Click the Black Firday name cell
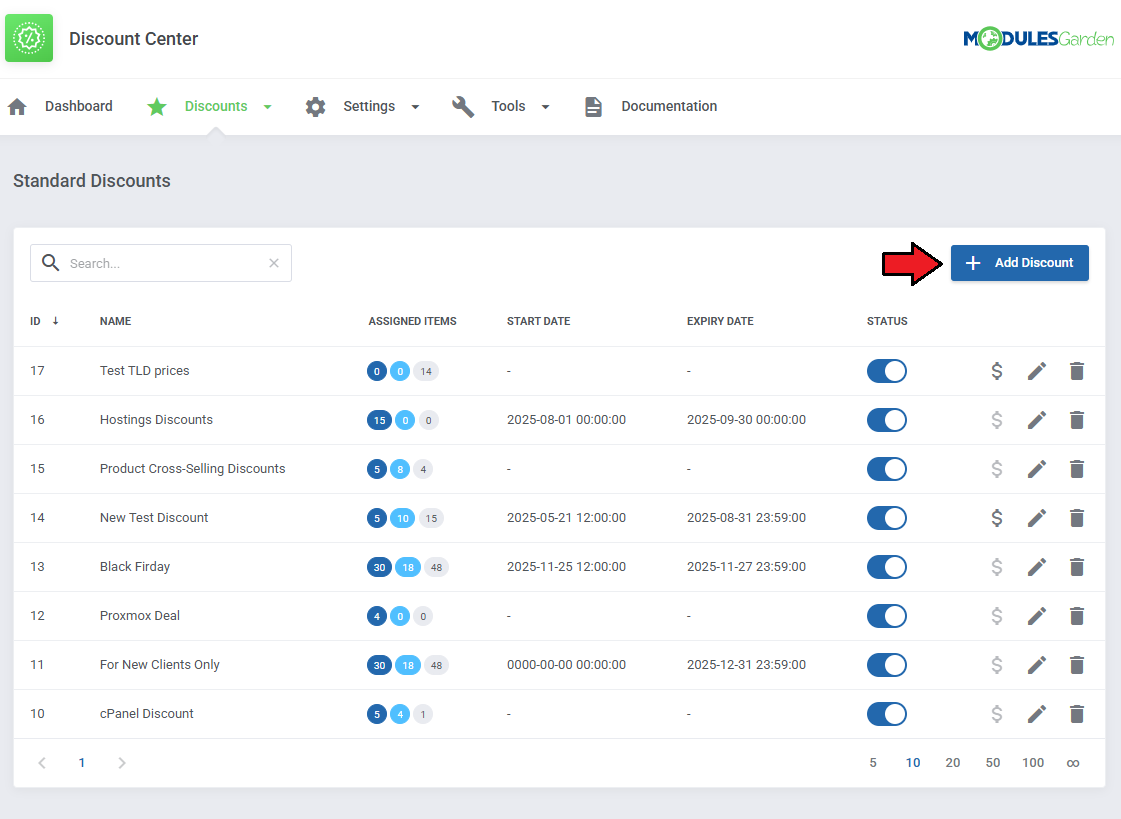The height and width of the screenshot is (819, 1121). (135, 567)
